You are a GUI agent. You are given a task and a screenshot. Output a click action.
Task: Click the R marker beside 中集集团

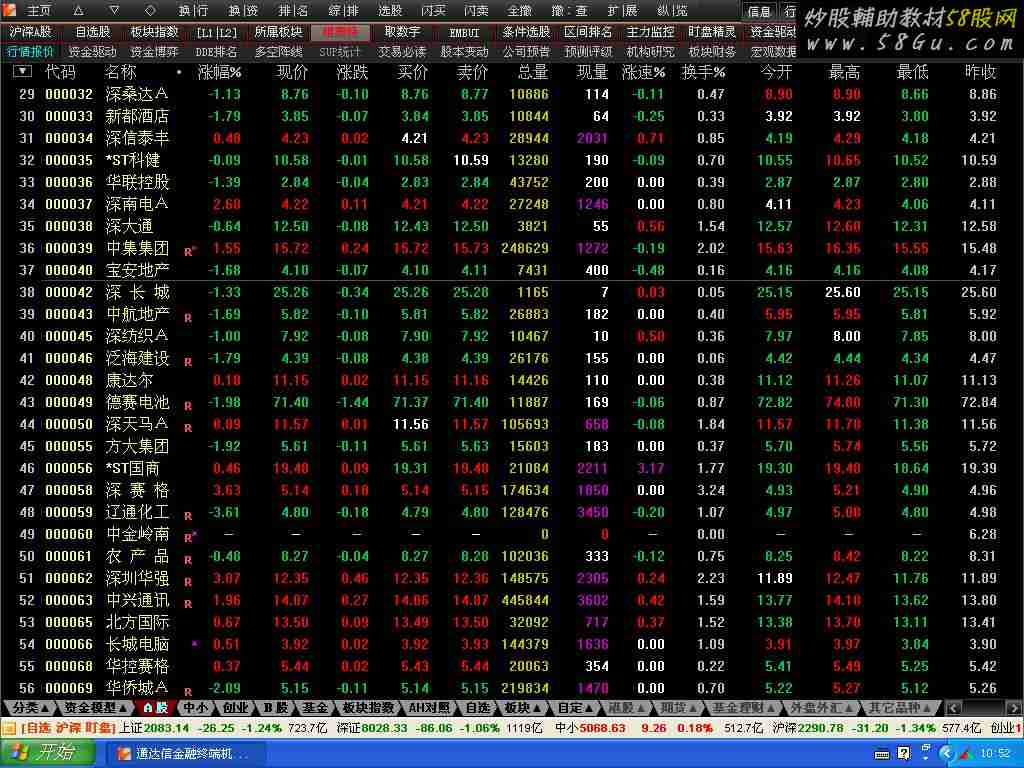coord(189,251)
